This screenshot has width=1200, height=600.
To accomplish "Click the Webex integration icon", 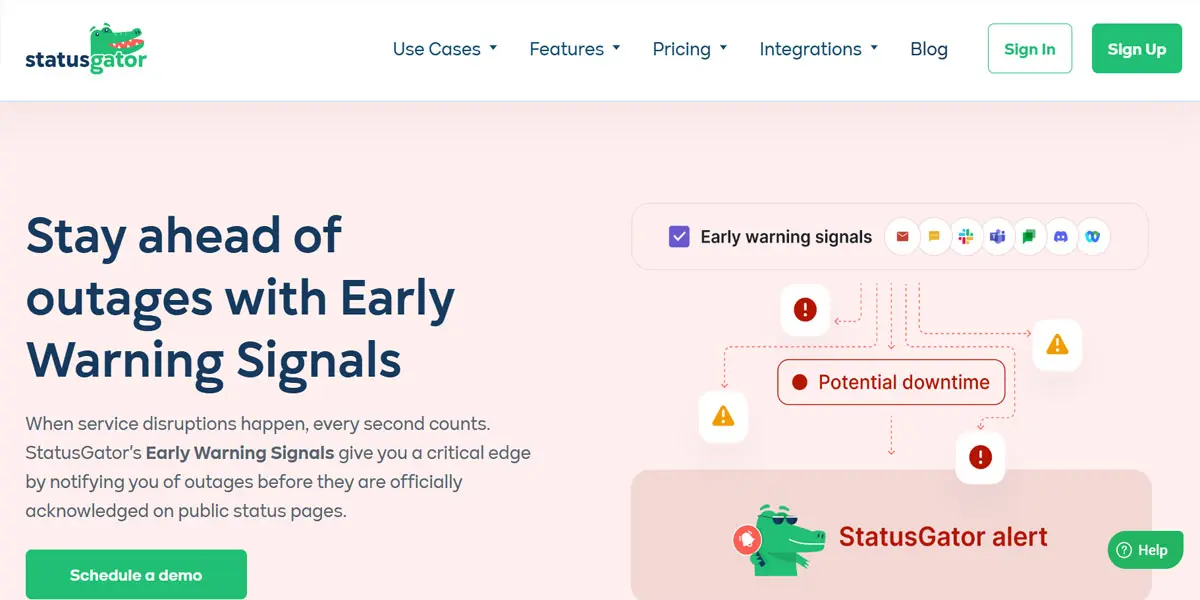I will (1093, 237).
